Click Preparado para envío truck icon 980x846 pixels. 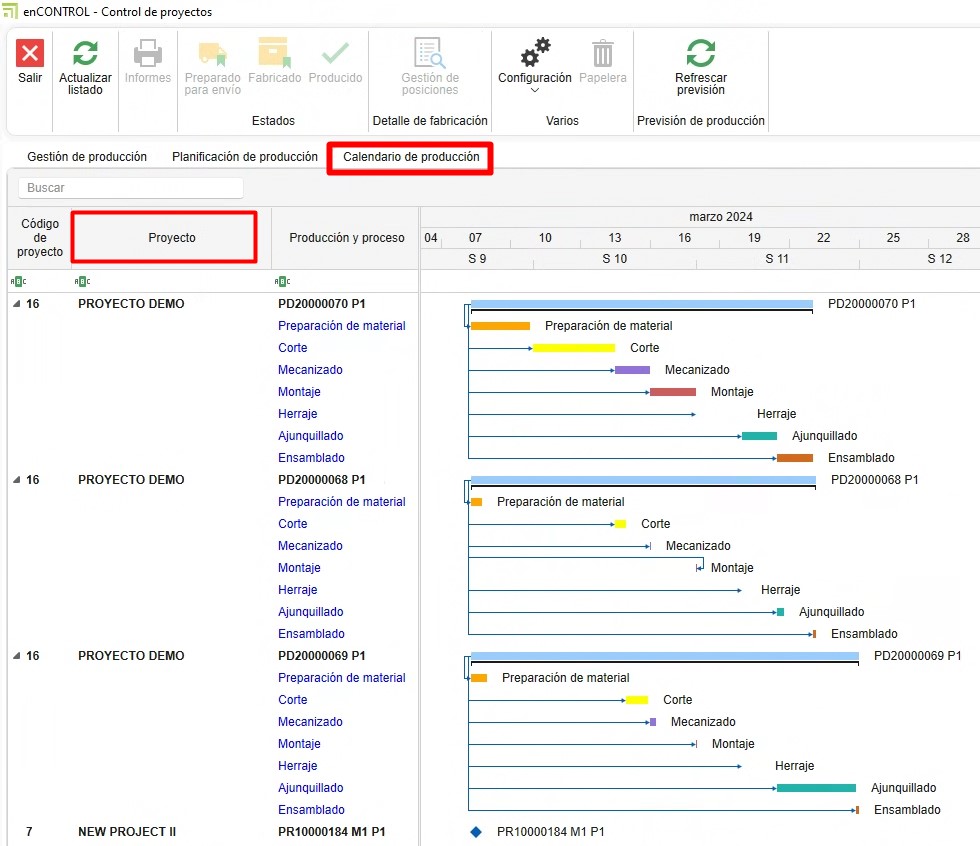coord(212,54)
